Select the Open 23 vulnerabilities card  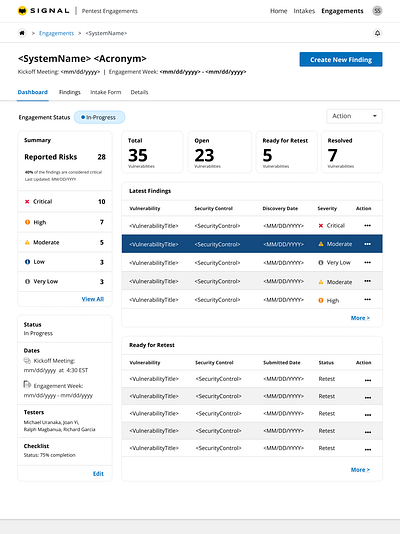pyautogui.click(x=220, y=152)
